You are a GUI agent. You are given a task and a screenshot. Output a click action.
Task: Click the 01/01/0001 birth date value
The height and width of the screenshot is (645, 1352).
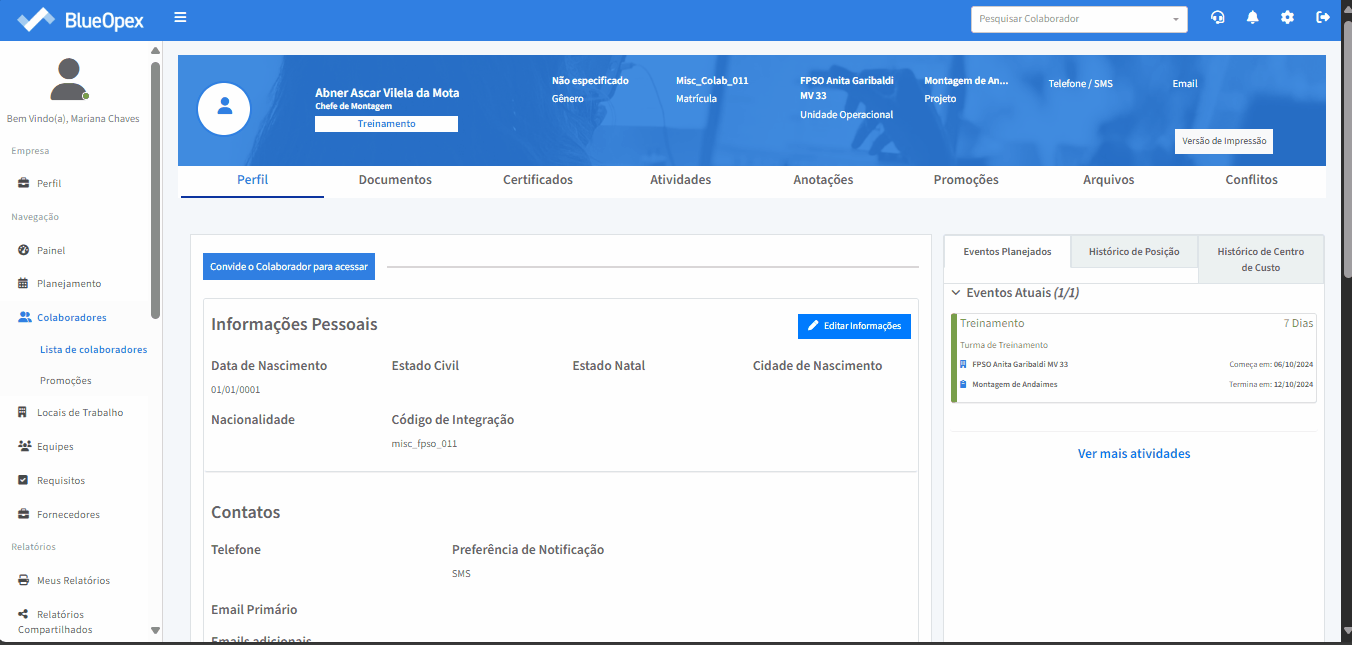235,390
